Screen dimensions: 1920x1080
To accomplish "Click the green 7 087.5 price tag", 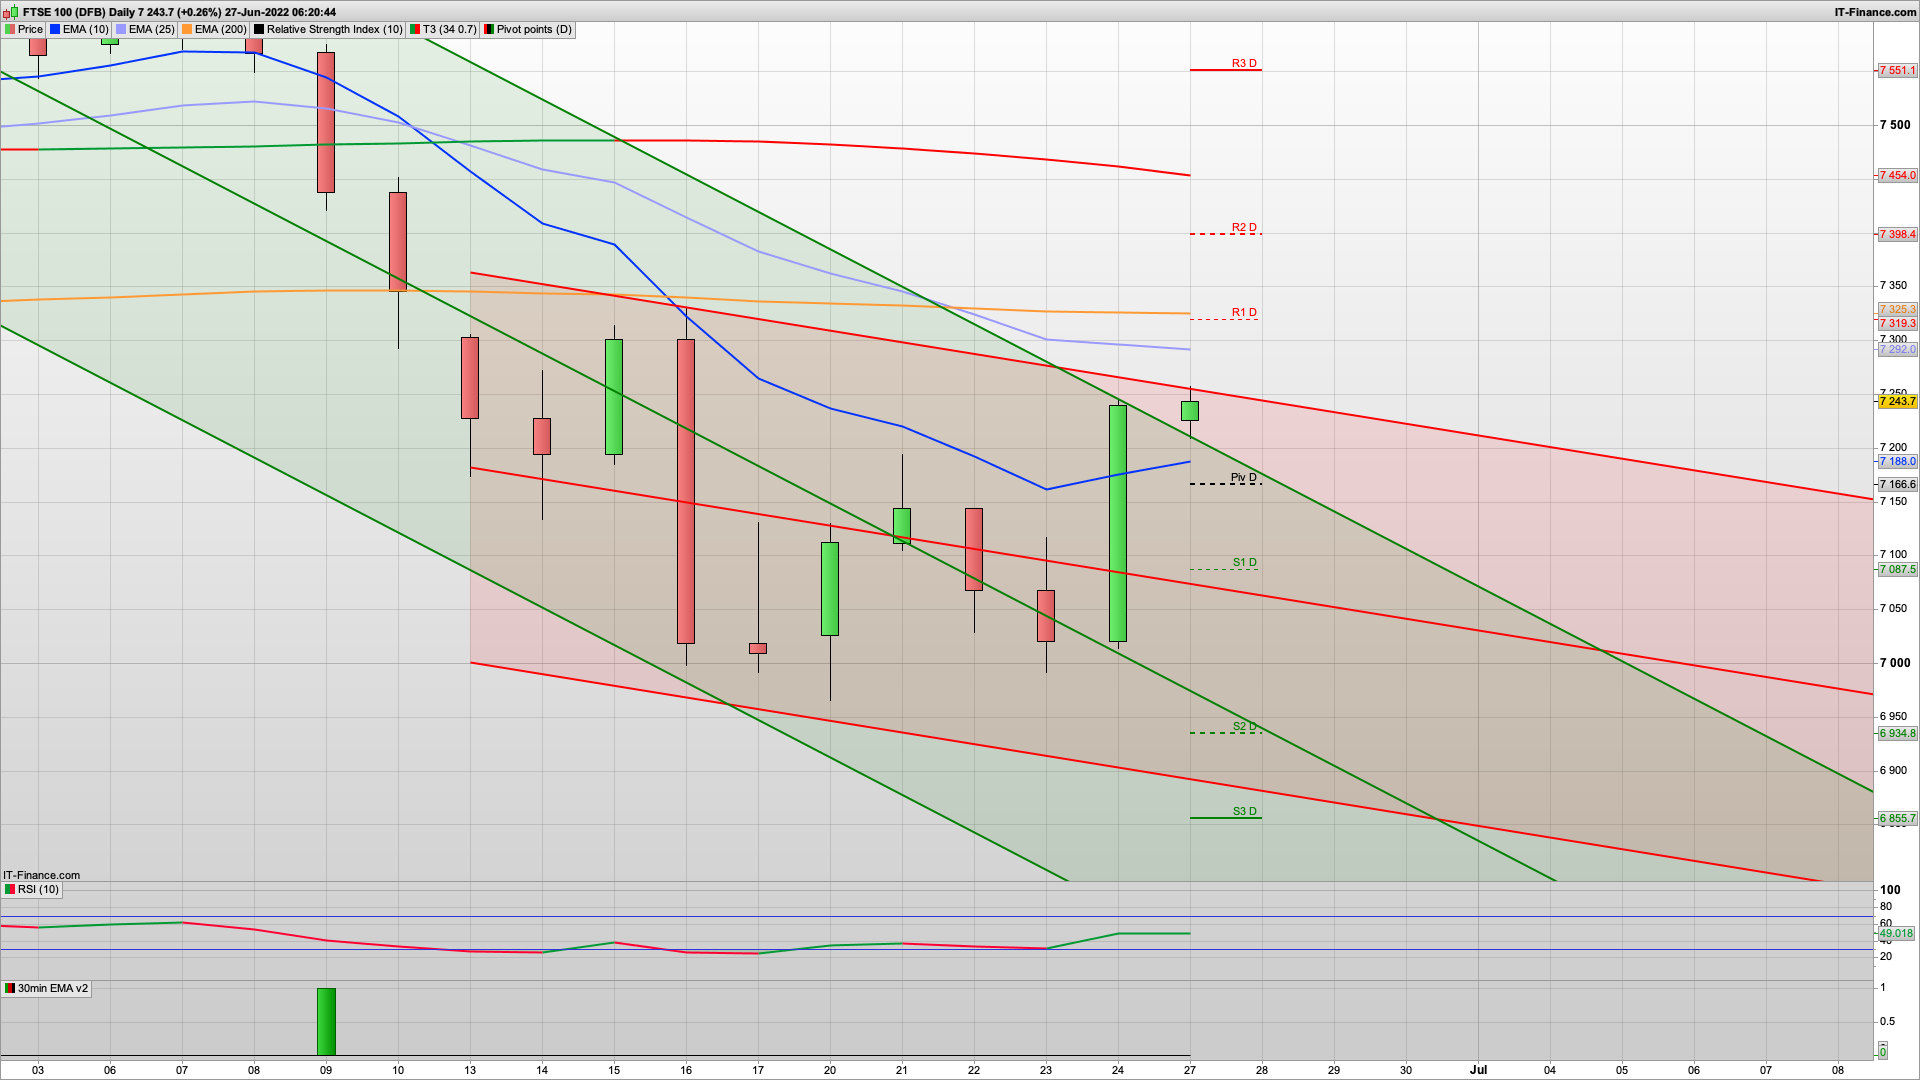I will pyautogui.click(x=1897, y=570).
